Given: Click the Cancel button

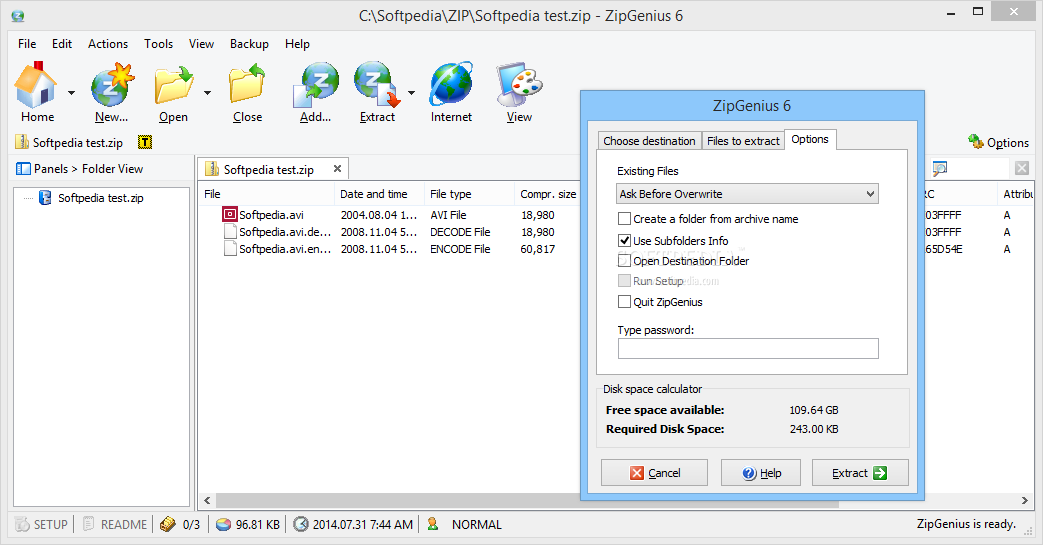Looking at the screenshot, I should click(655, 472).
